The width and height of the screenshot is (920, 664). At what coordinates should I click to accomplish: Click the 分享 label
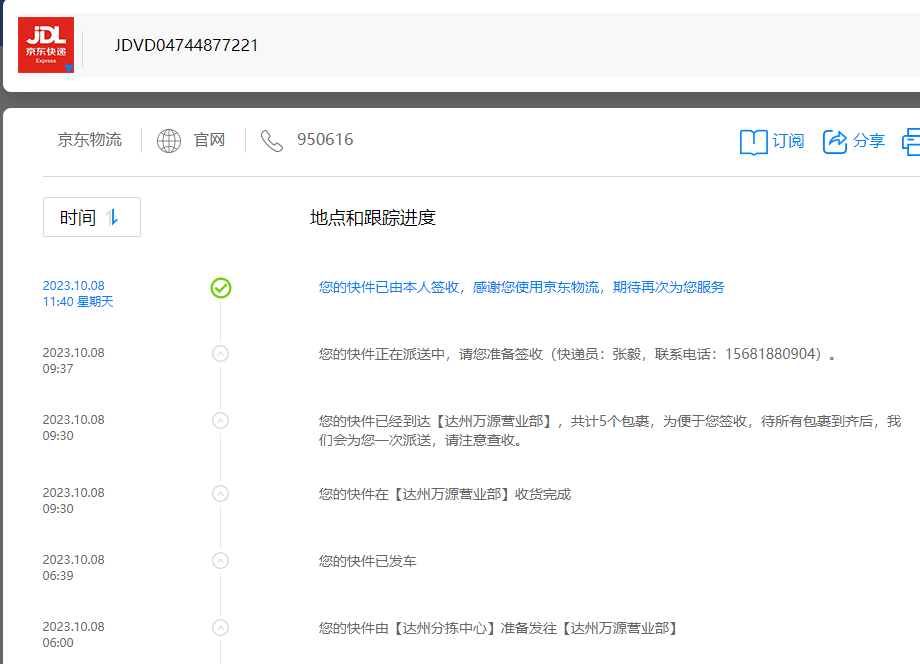[869, 141]
